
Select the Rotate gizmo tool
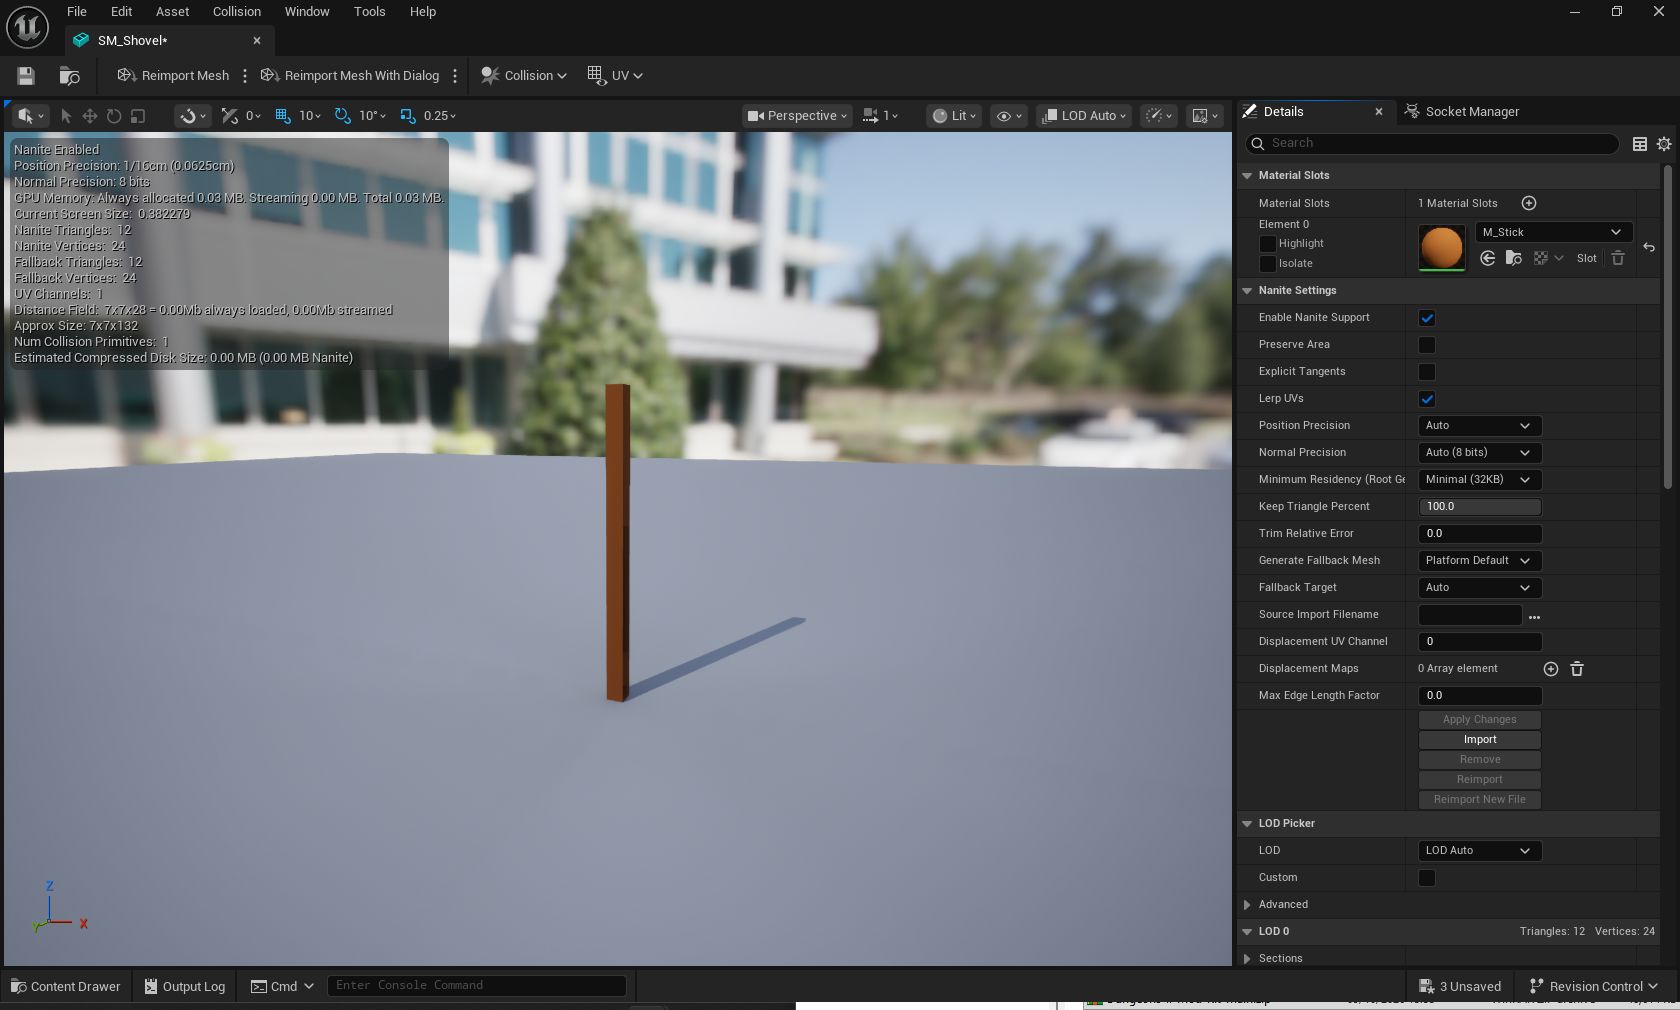(114, 116)
